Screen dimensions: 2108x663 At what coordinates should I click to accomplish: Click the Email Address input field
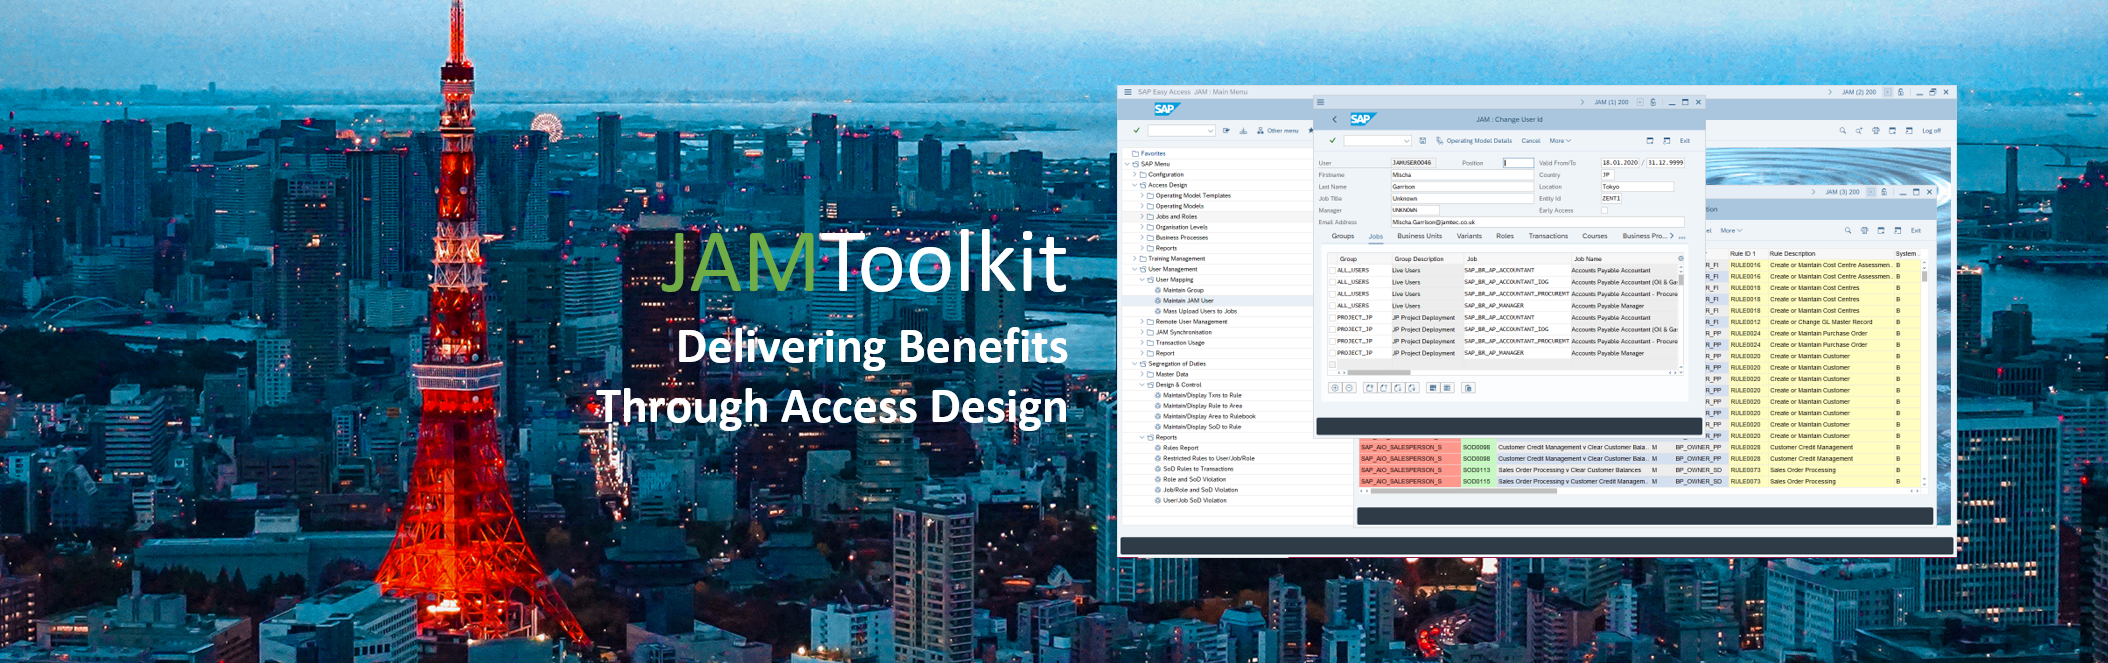[x=1538, y=222]
